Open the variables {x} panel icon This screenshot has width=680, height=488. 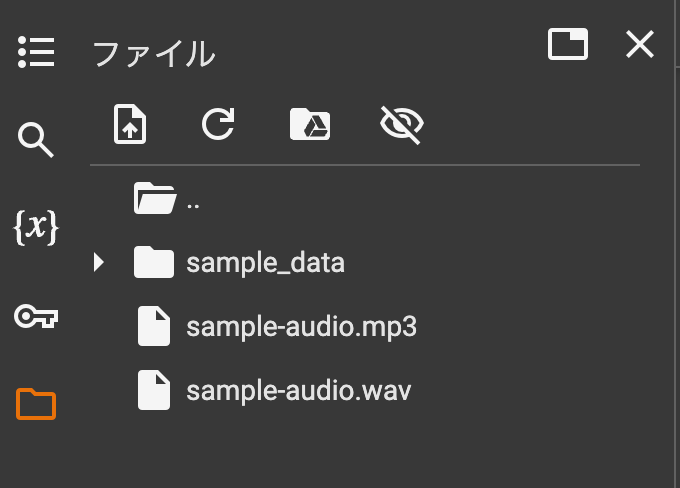(x=36, y=227)
